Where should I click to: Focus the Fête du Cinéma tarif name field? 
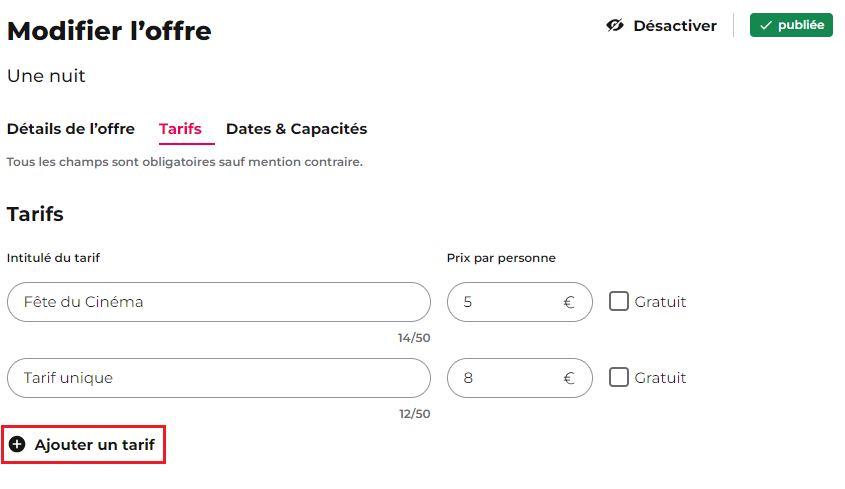point(219,302)
